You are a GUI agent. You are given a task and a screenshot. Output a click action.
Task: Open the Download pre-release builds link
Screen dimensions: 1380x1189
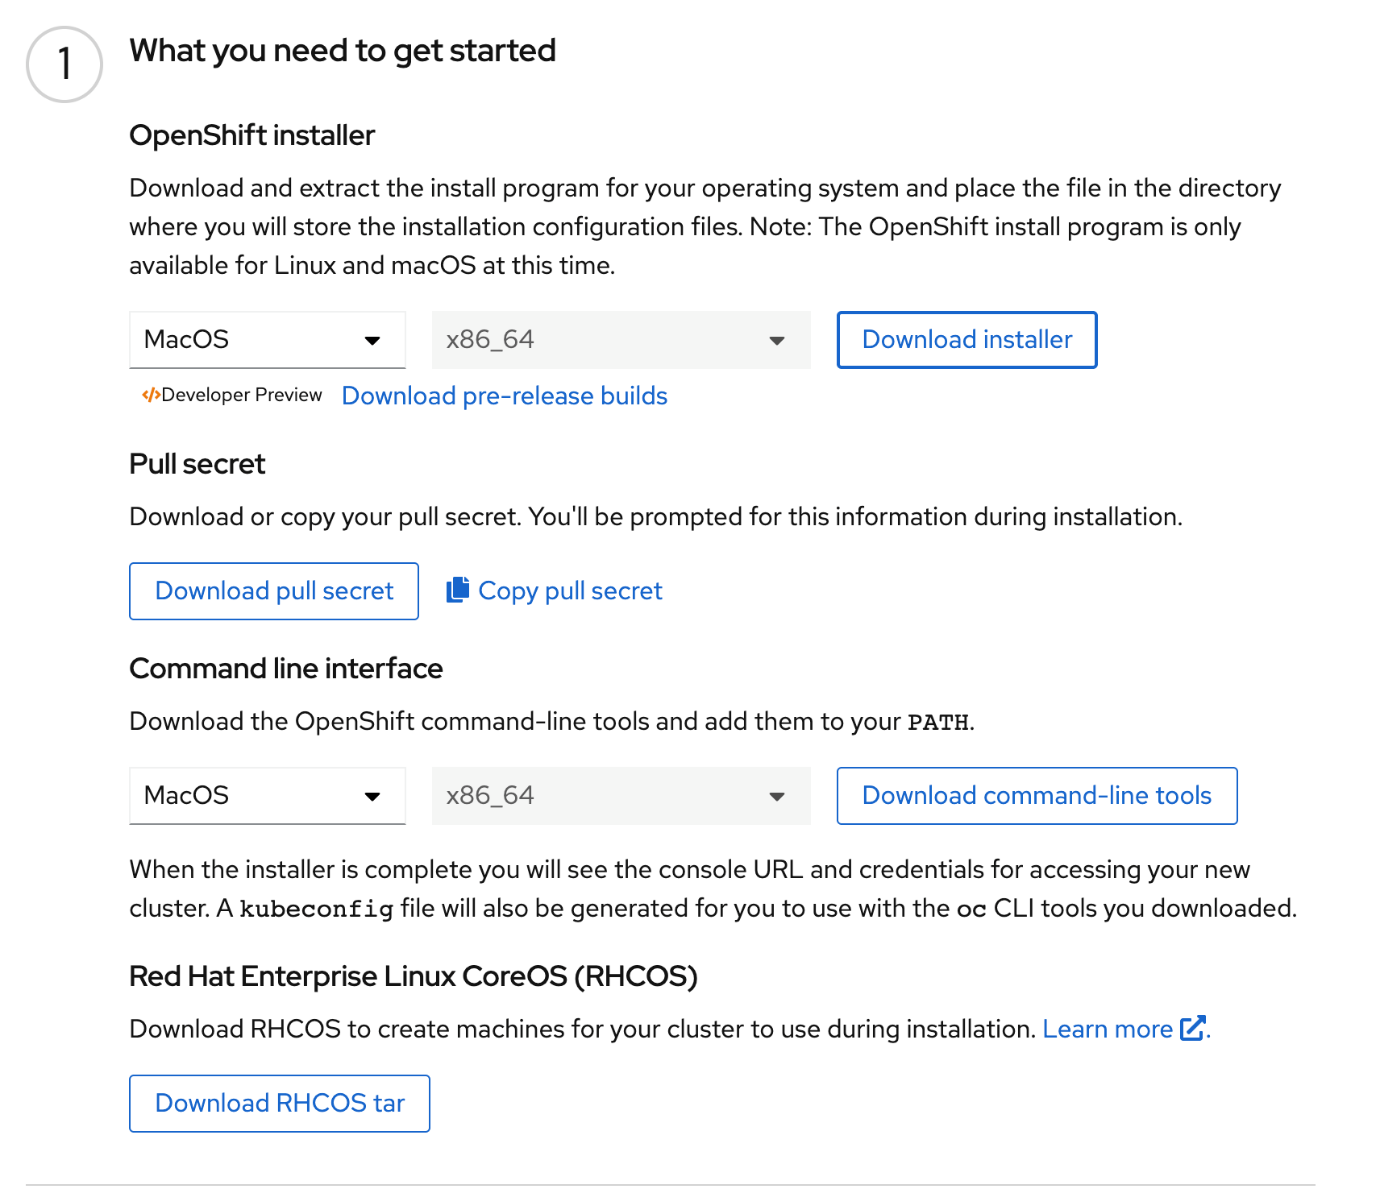point(504,396)
